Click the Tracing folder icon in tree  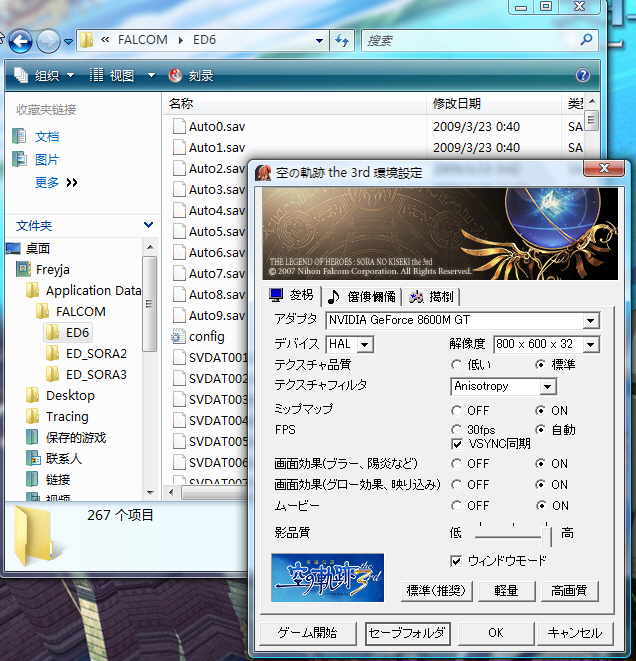pyautogui.click(x=32, y=416)
